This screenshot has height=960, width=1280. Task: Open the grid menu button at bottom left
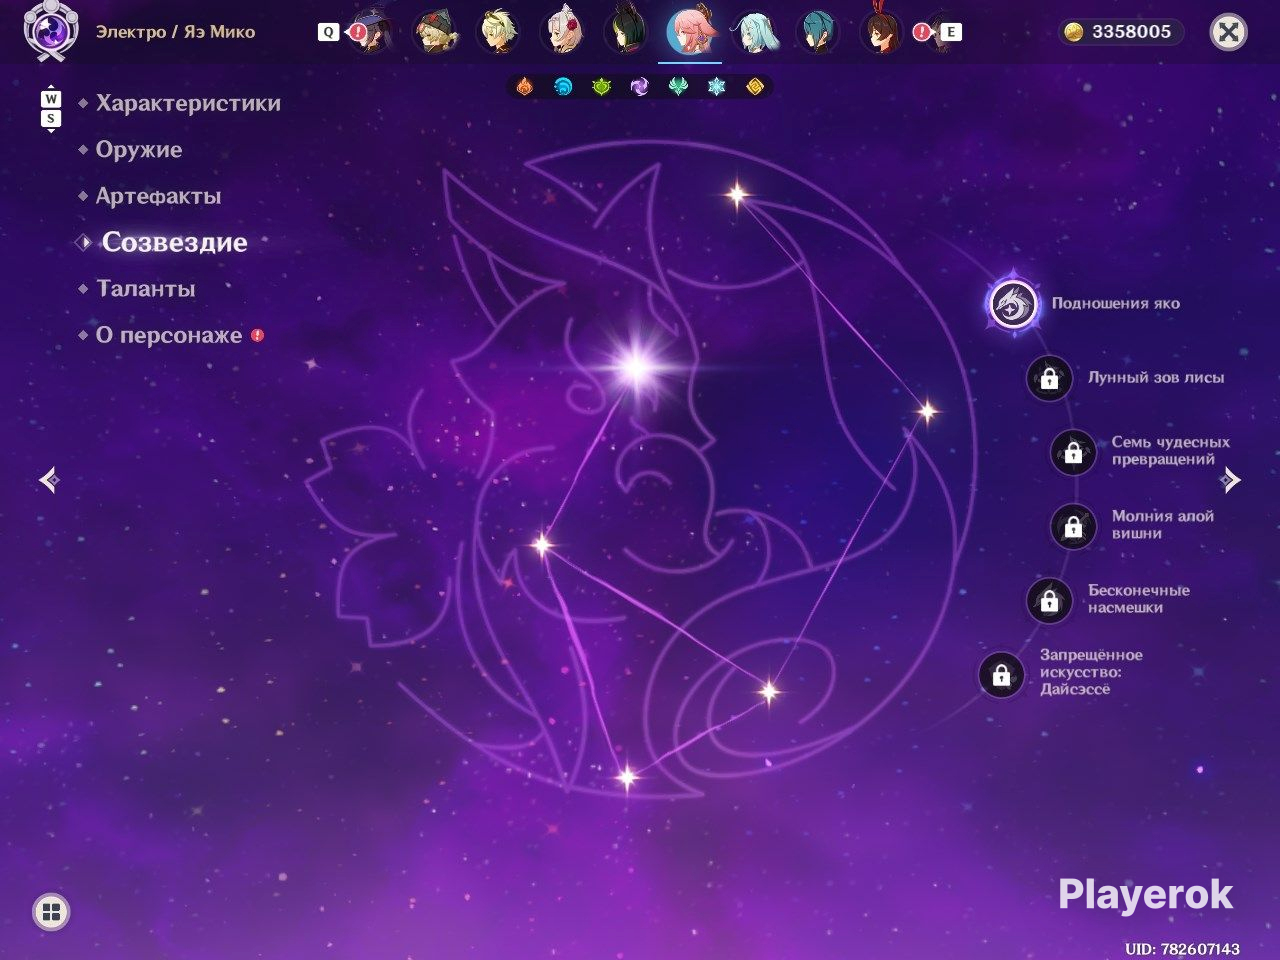pyautogui.click(x=51, y=912)
